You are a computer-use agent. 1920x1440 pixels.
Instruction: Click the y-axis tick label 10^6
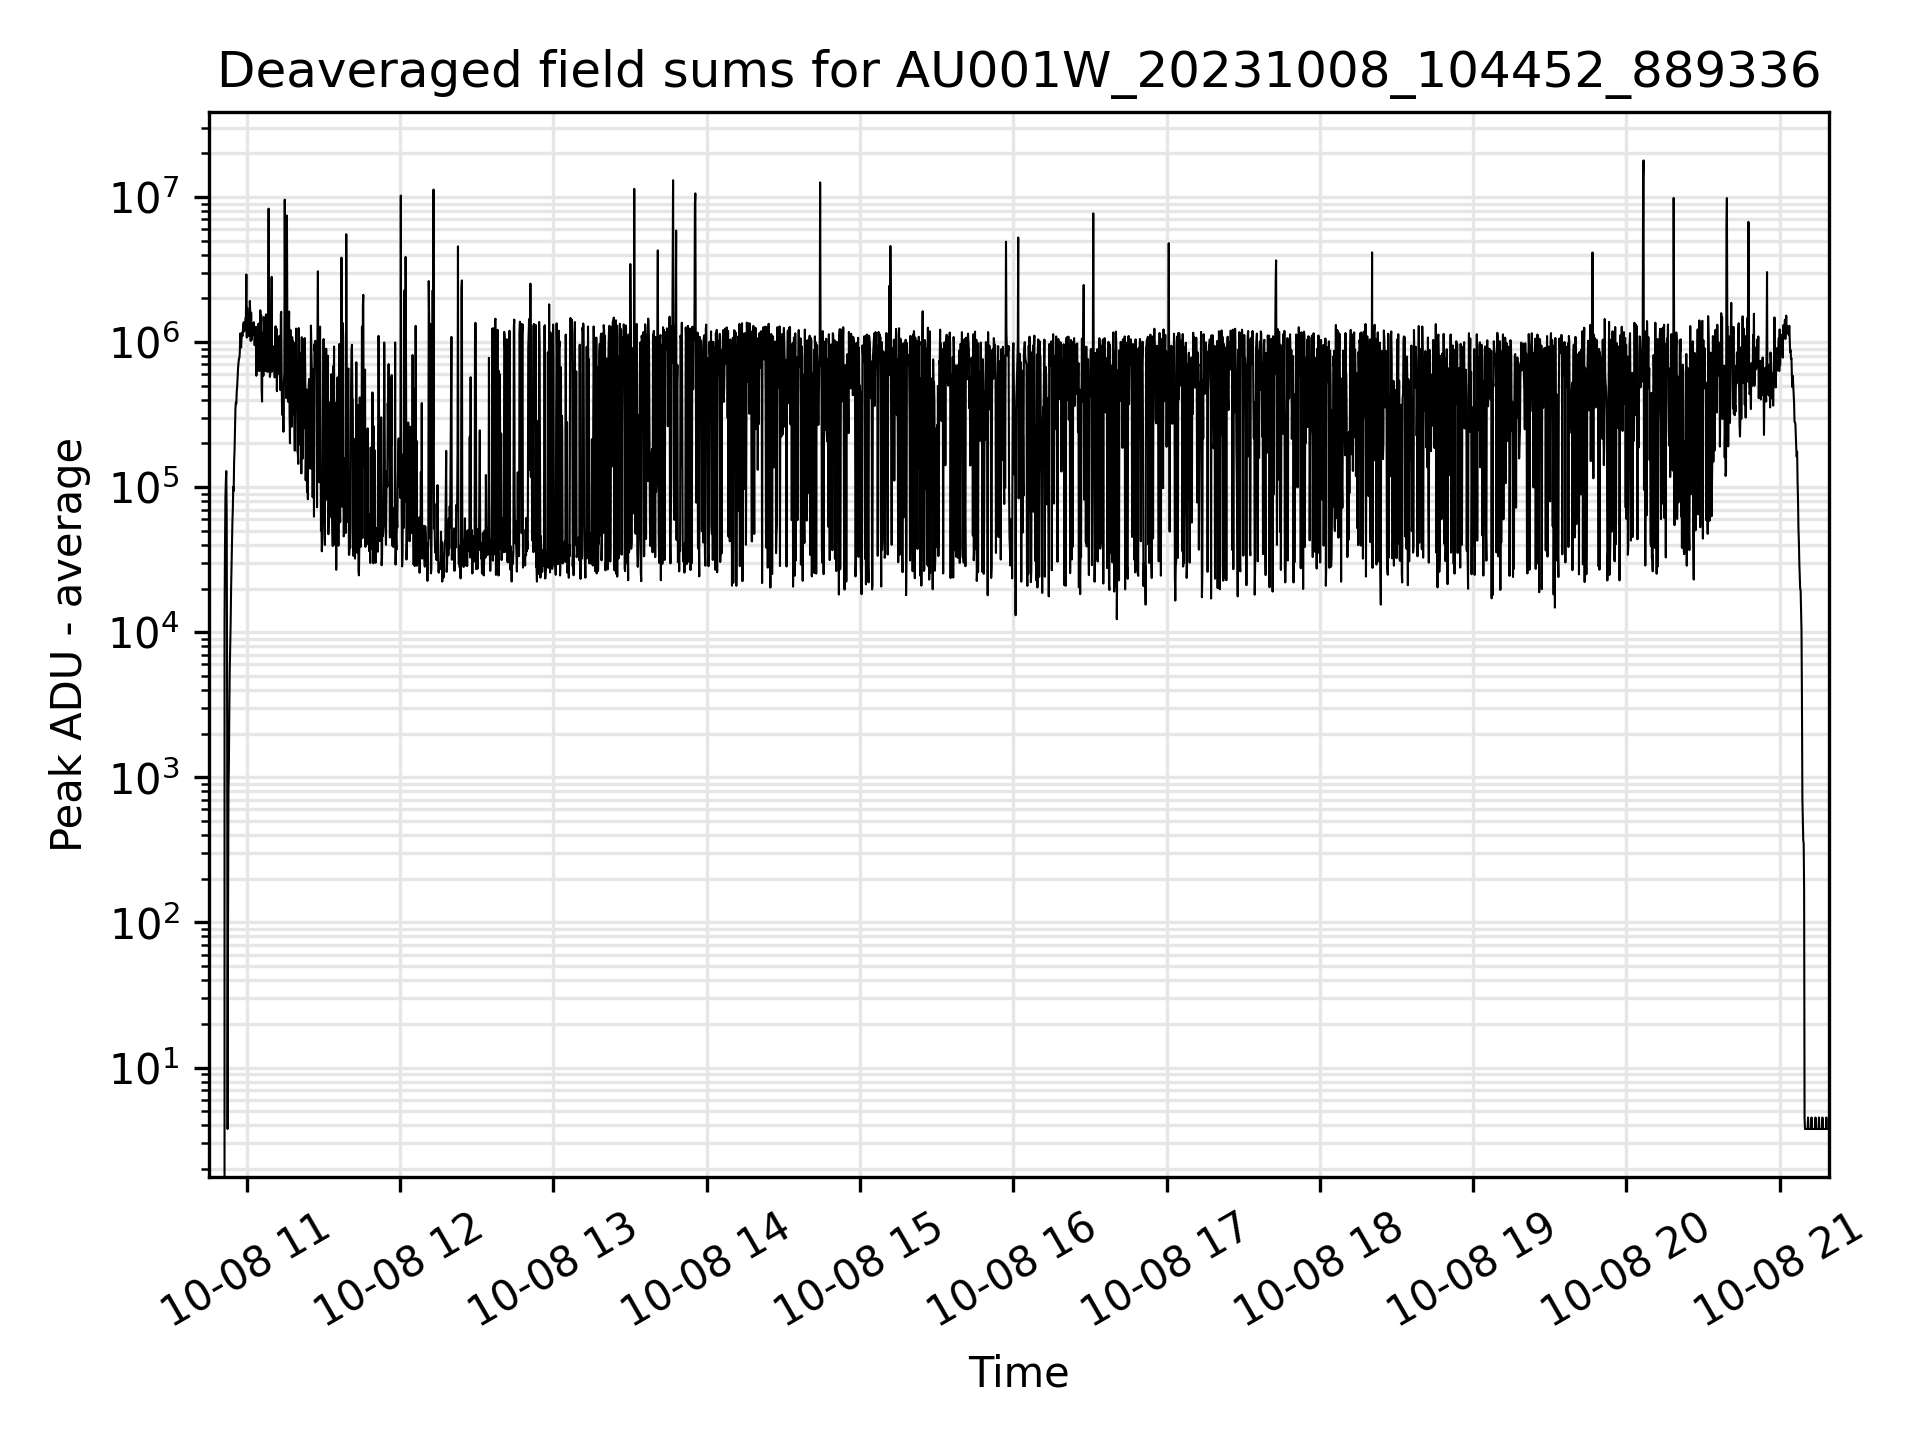145,342
